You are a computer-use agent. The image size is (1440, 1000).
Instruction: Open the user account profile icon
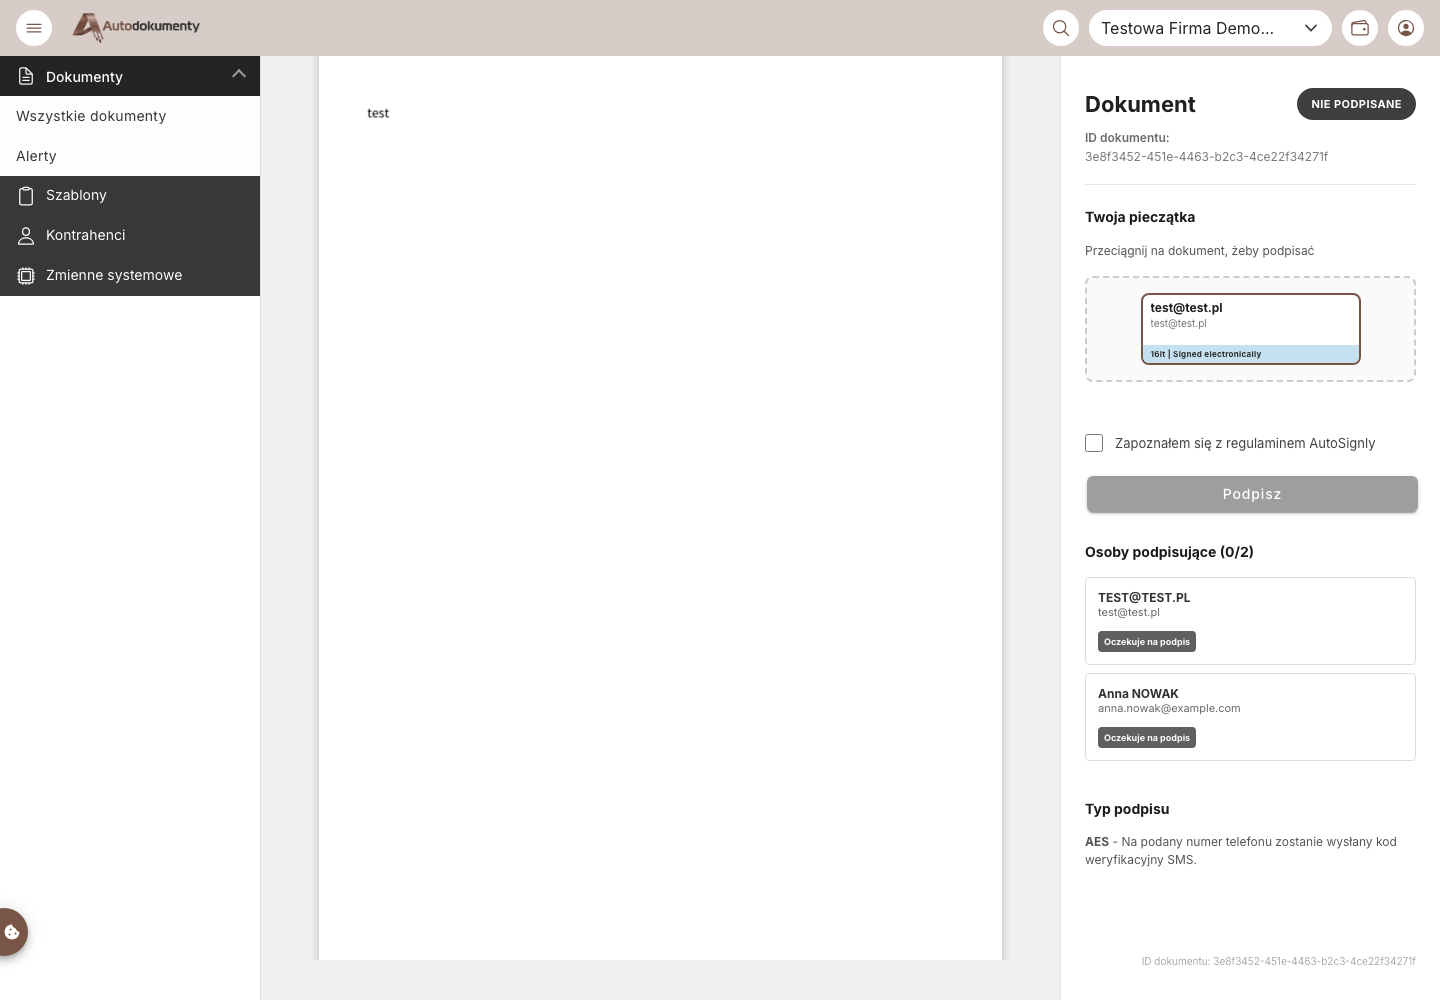[1406, 28]
